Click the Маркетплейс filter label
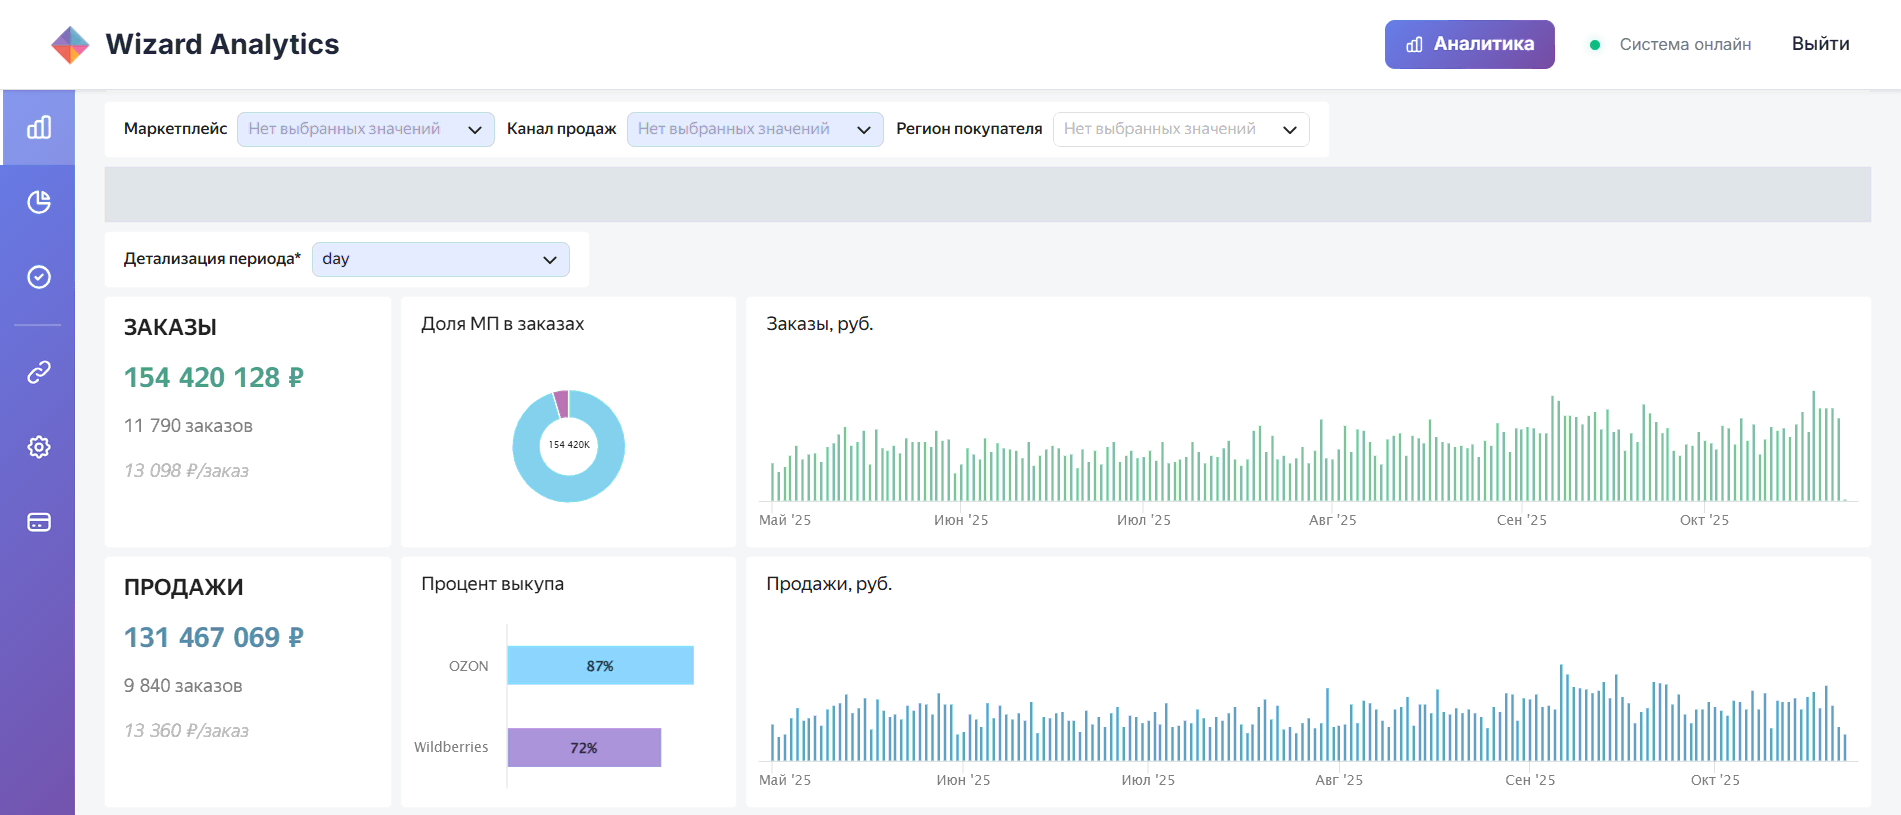The height and width of the screenshot is (815, 1901). [x=175, y=129]
